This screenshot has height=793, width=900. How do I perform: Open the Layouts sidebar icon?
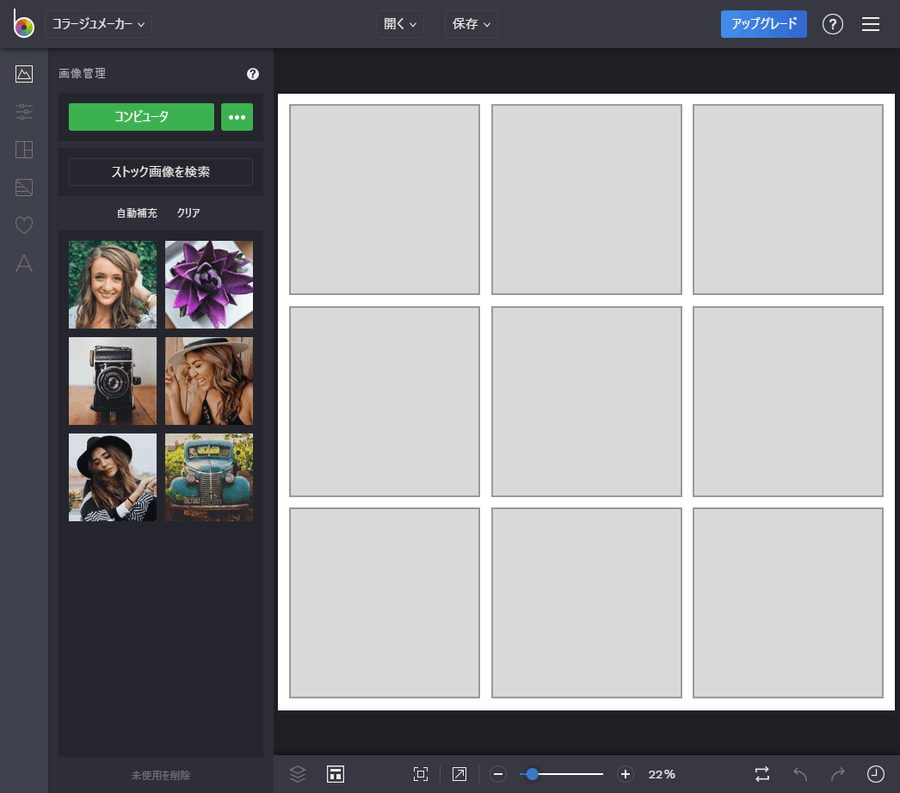coord(24,150)
